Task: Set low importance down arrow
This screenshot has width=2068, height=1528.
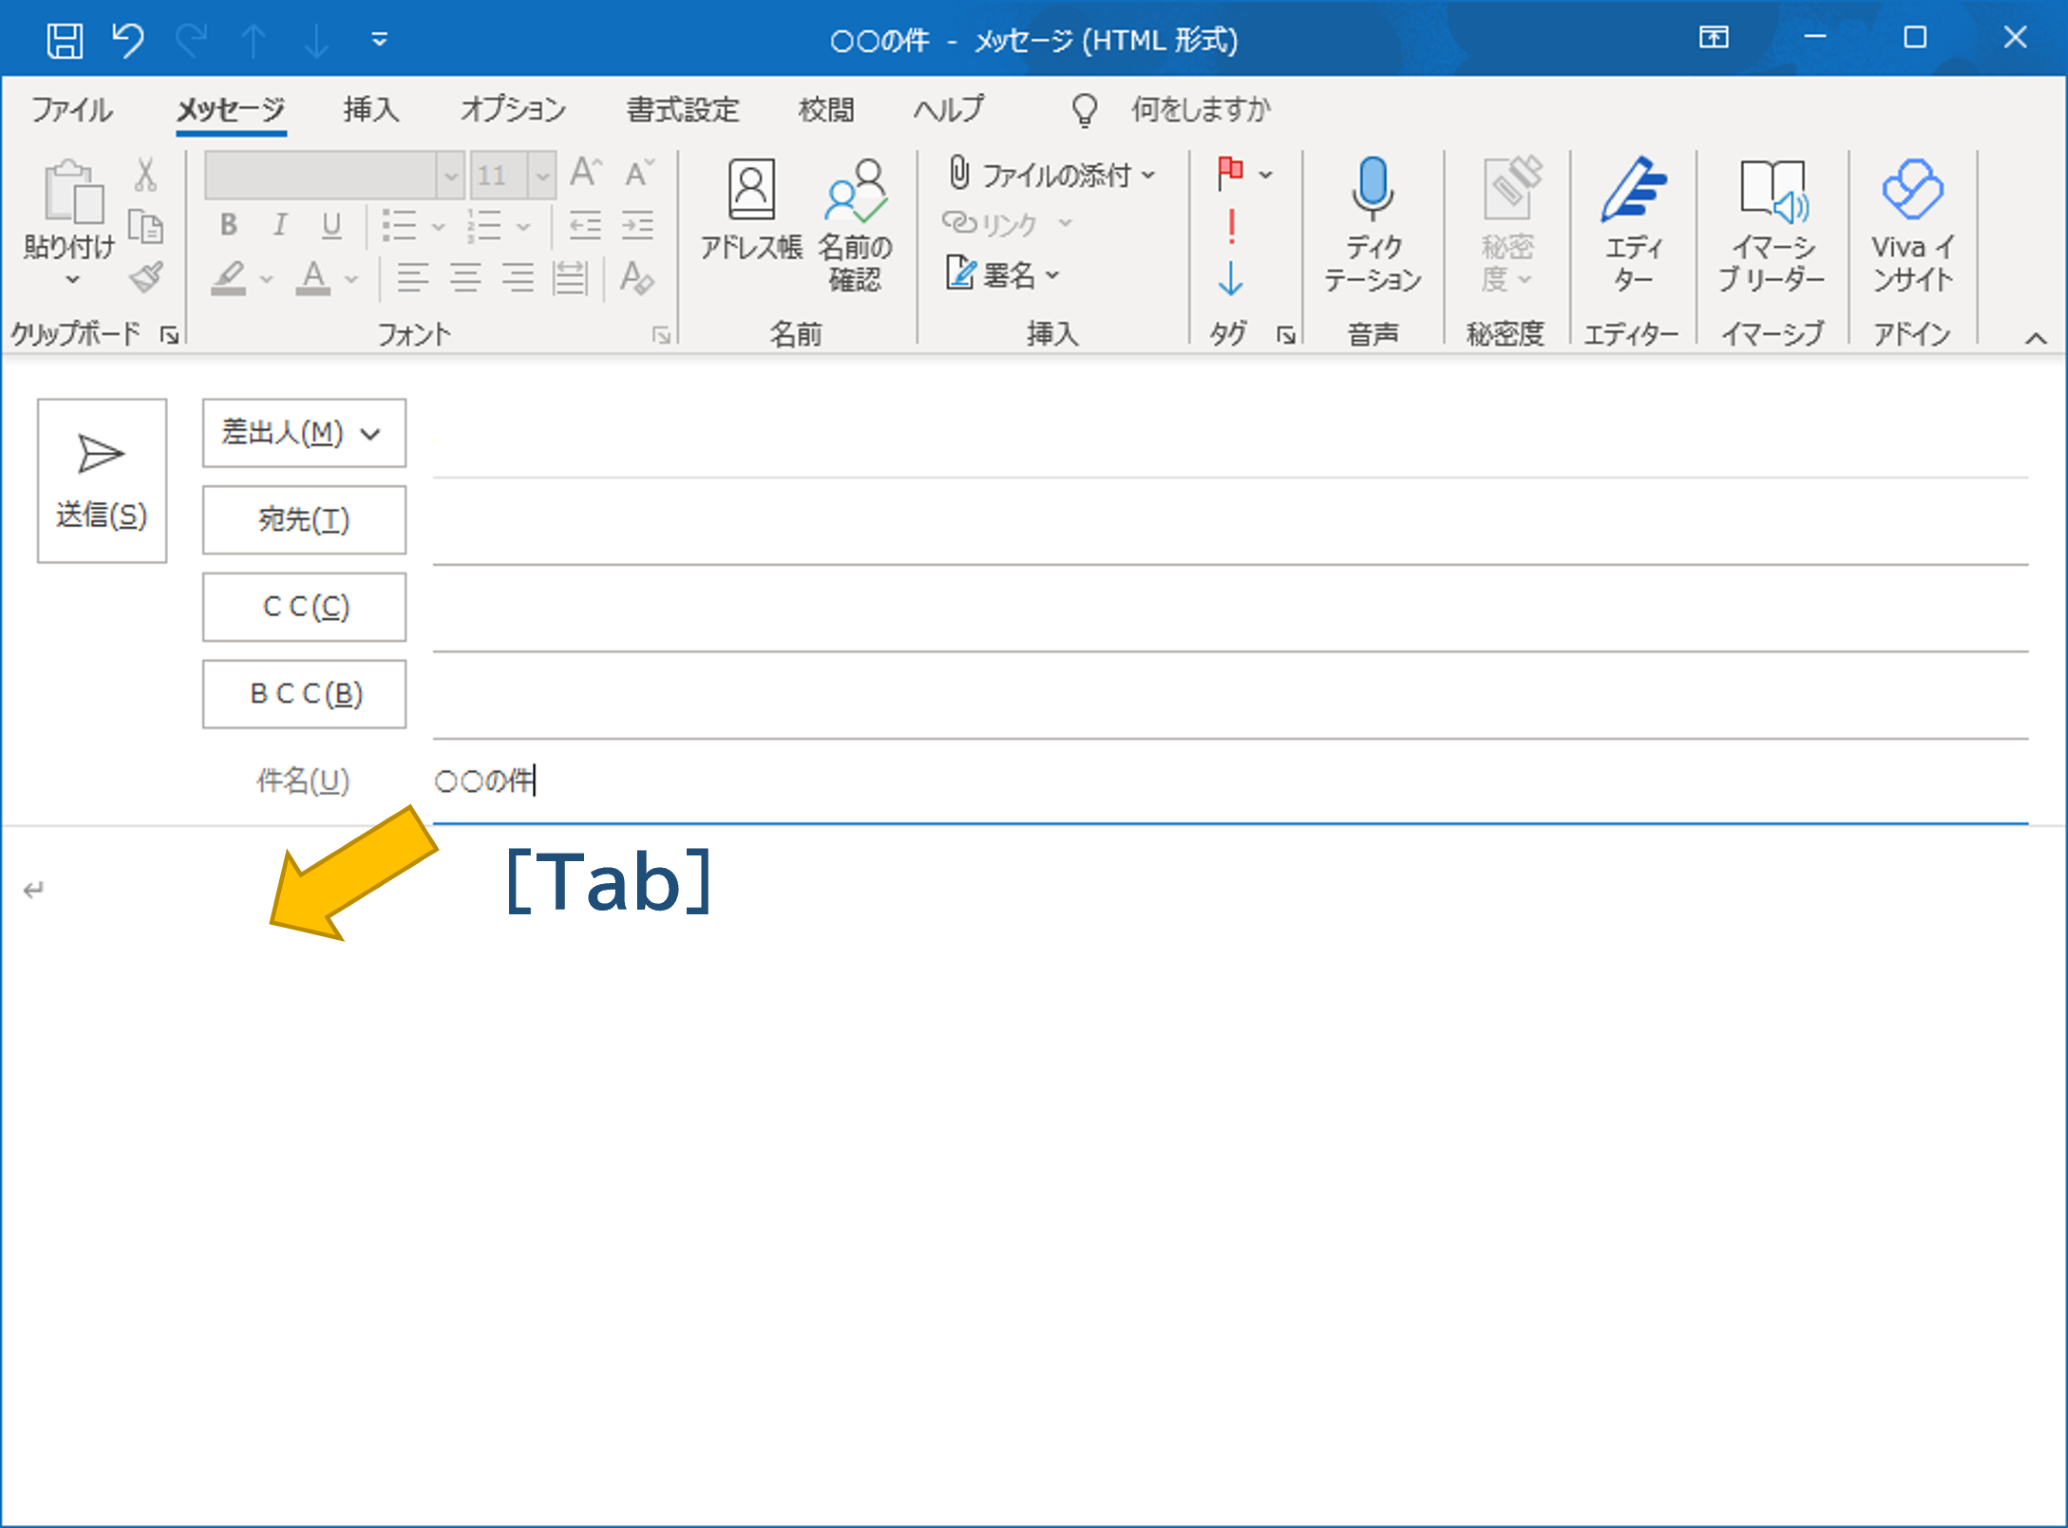Action: [x=1231, y=278]
